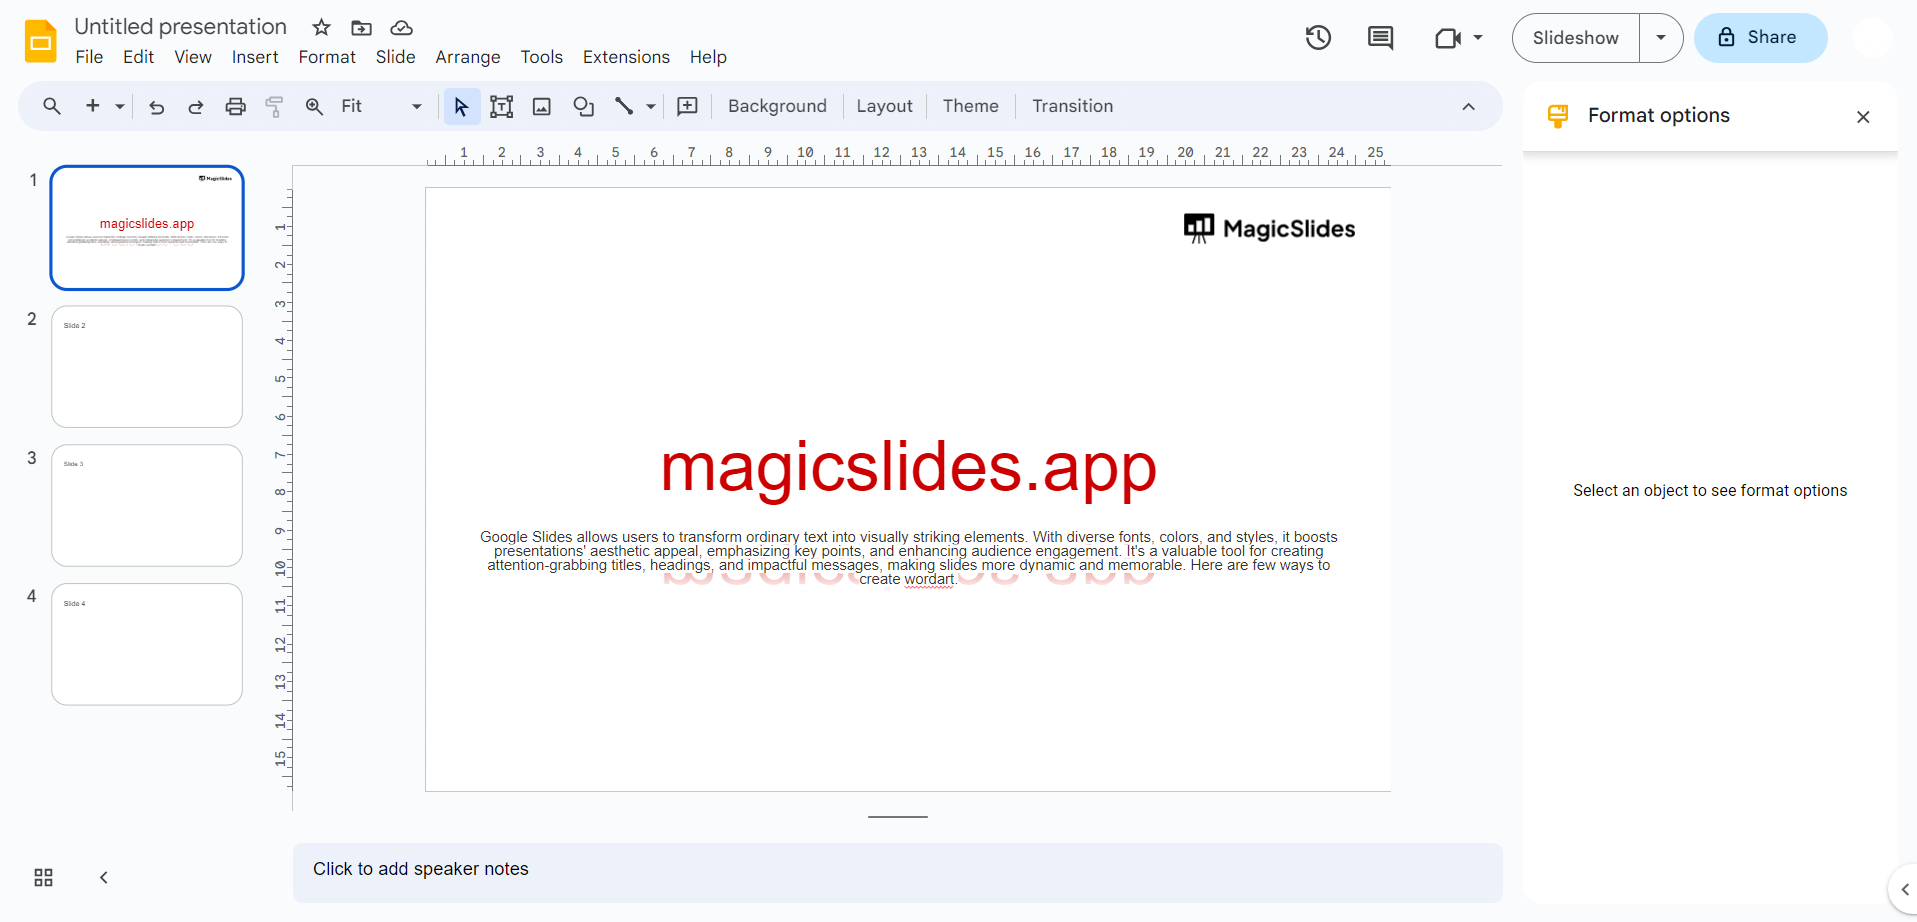Open the Extensions menu

point(626,57)
